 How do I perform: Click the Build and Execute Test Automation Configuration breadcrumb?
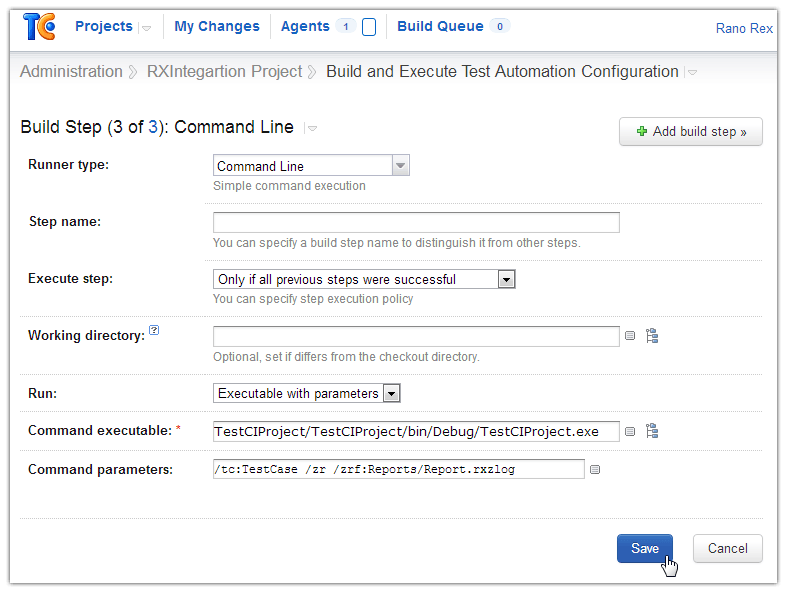pyautogui.click(x=502, y=71)
